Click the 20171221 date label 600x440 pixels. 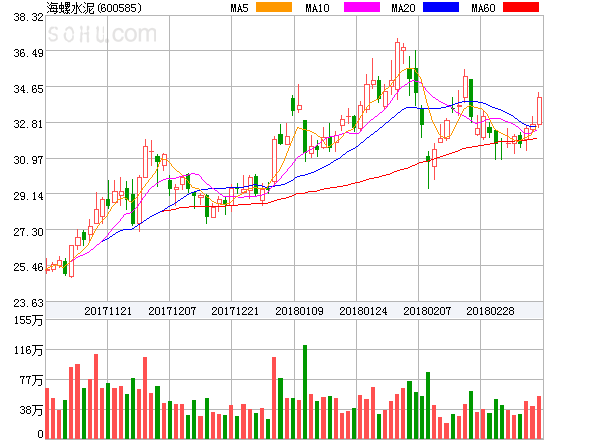click(235, 311)
